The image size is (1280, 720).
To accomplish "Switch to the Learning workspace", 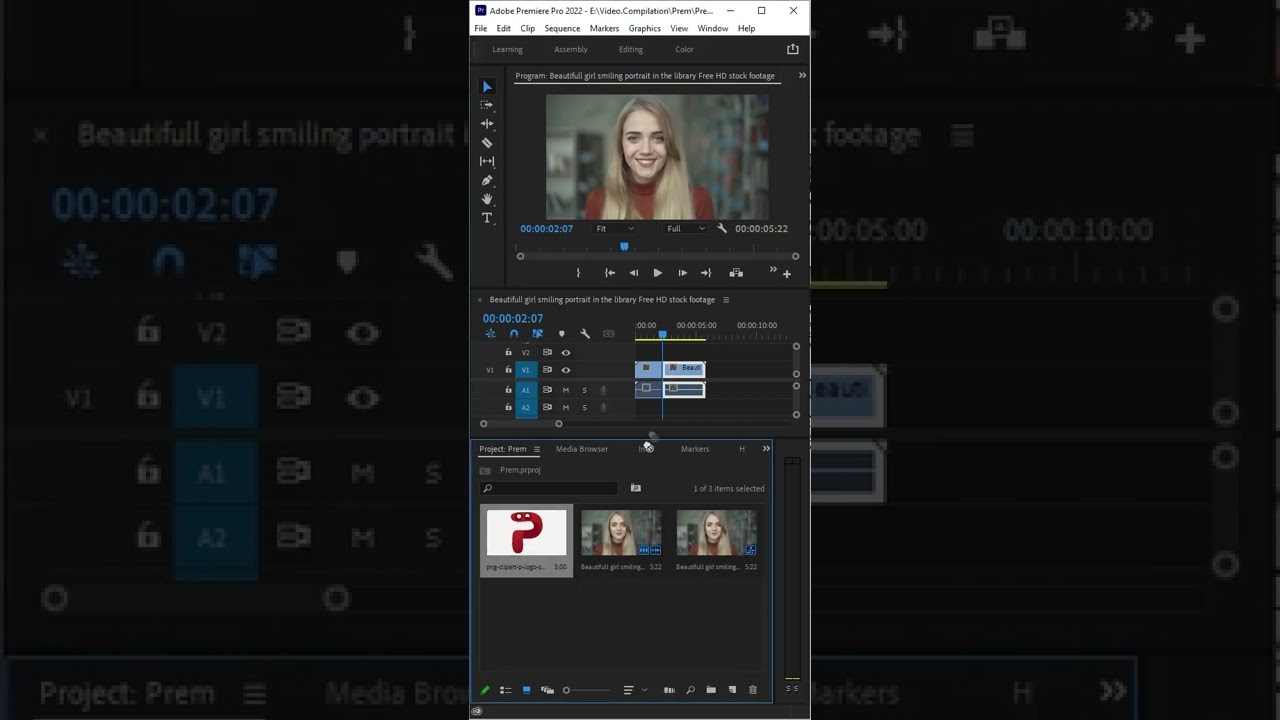I will click(507, 49).
